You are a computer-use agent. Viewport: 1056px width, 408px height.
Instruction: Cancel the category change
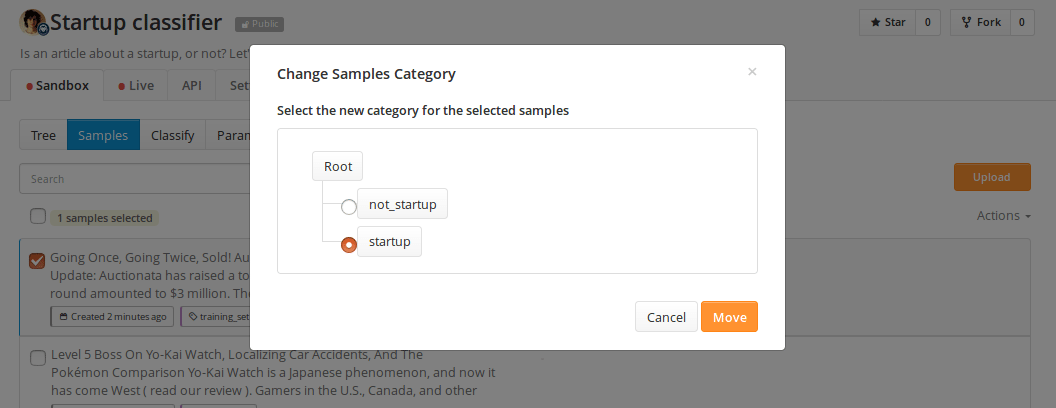[666, 317]
